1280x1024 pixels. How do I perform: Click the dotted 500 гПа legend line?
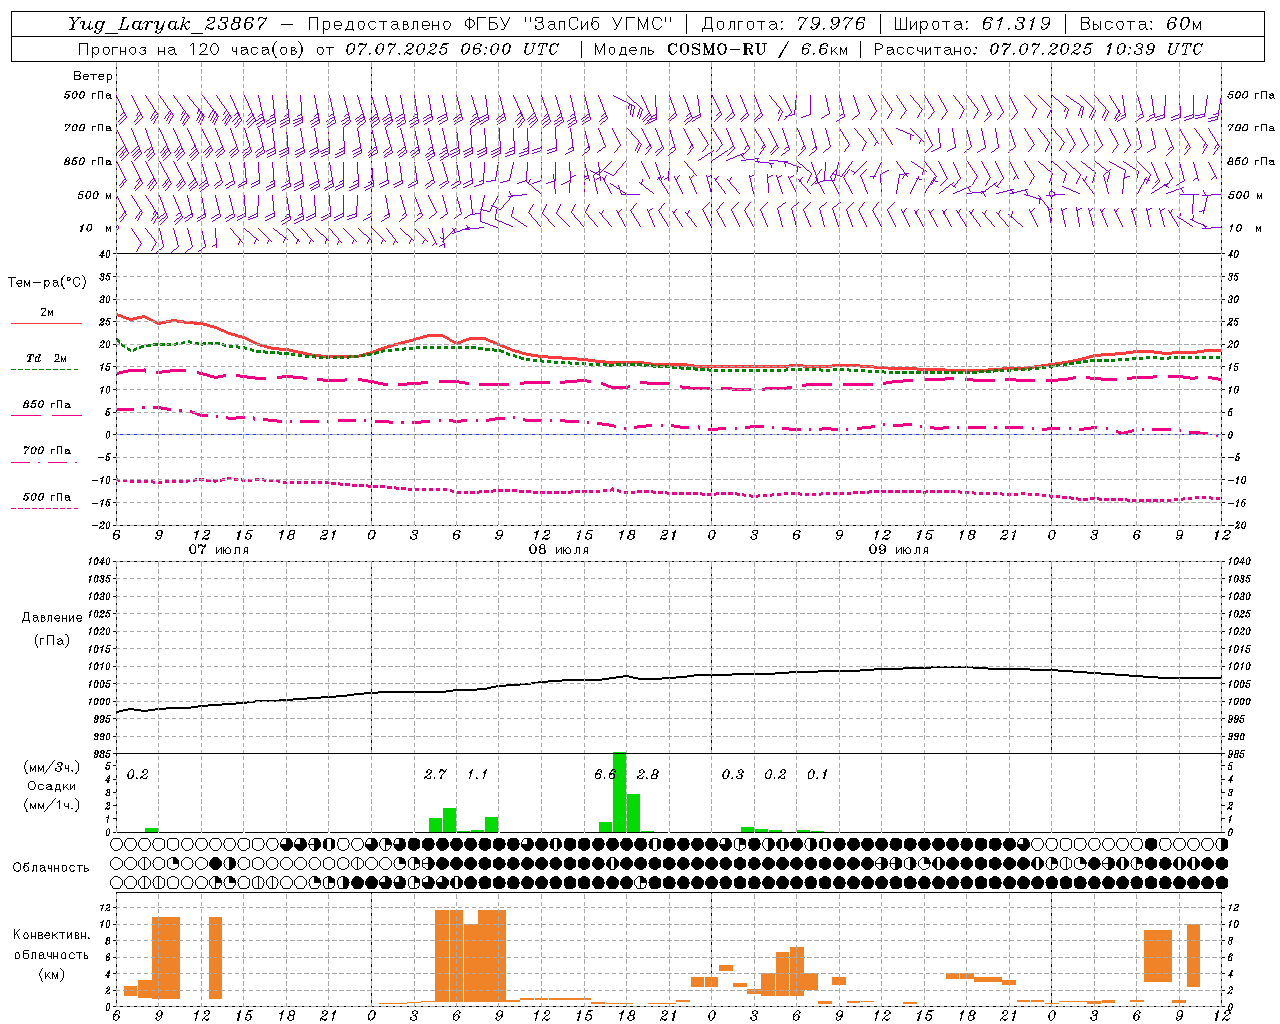[x=44, y=508]
